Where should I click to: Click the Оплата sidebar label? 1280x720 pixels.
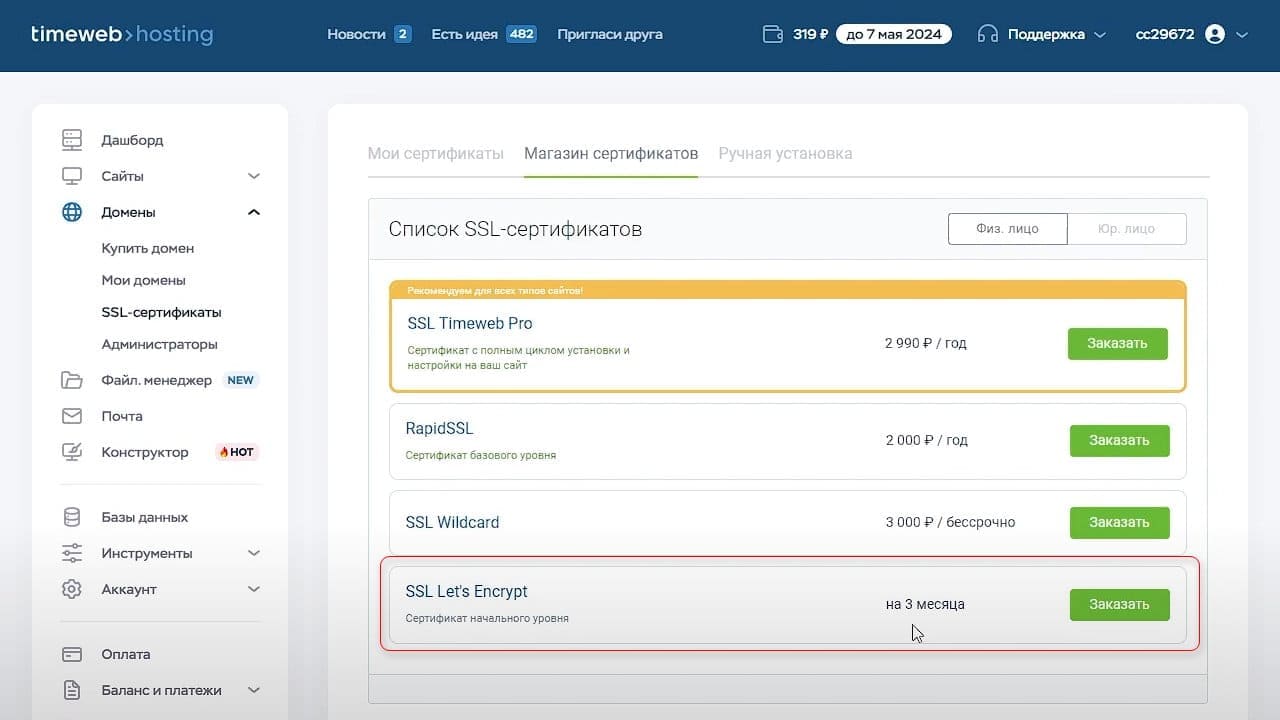(126, 654)
